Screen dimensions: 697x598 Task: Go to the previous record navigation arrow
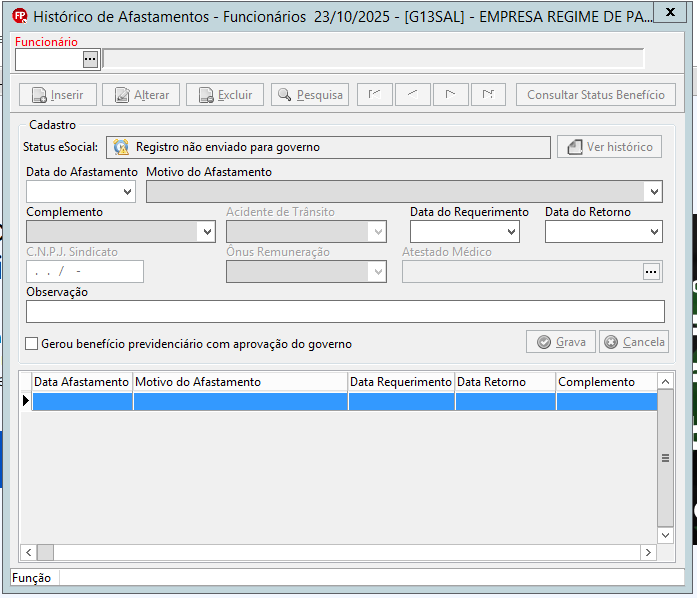coord(413,94)
